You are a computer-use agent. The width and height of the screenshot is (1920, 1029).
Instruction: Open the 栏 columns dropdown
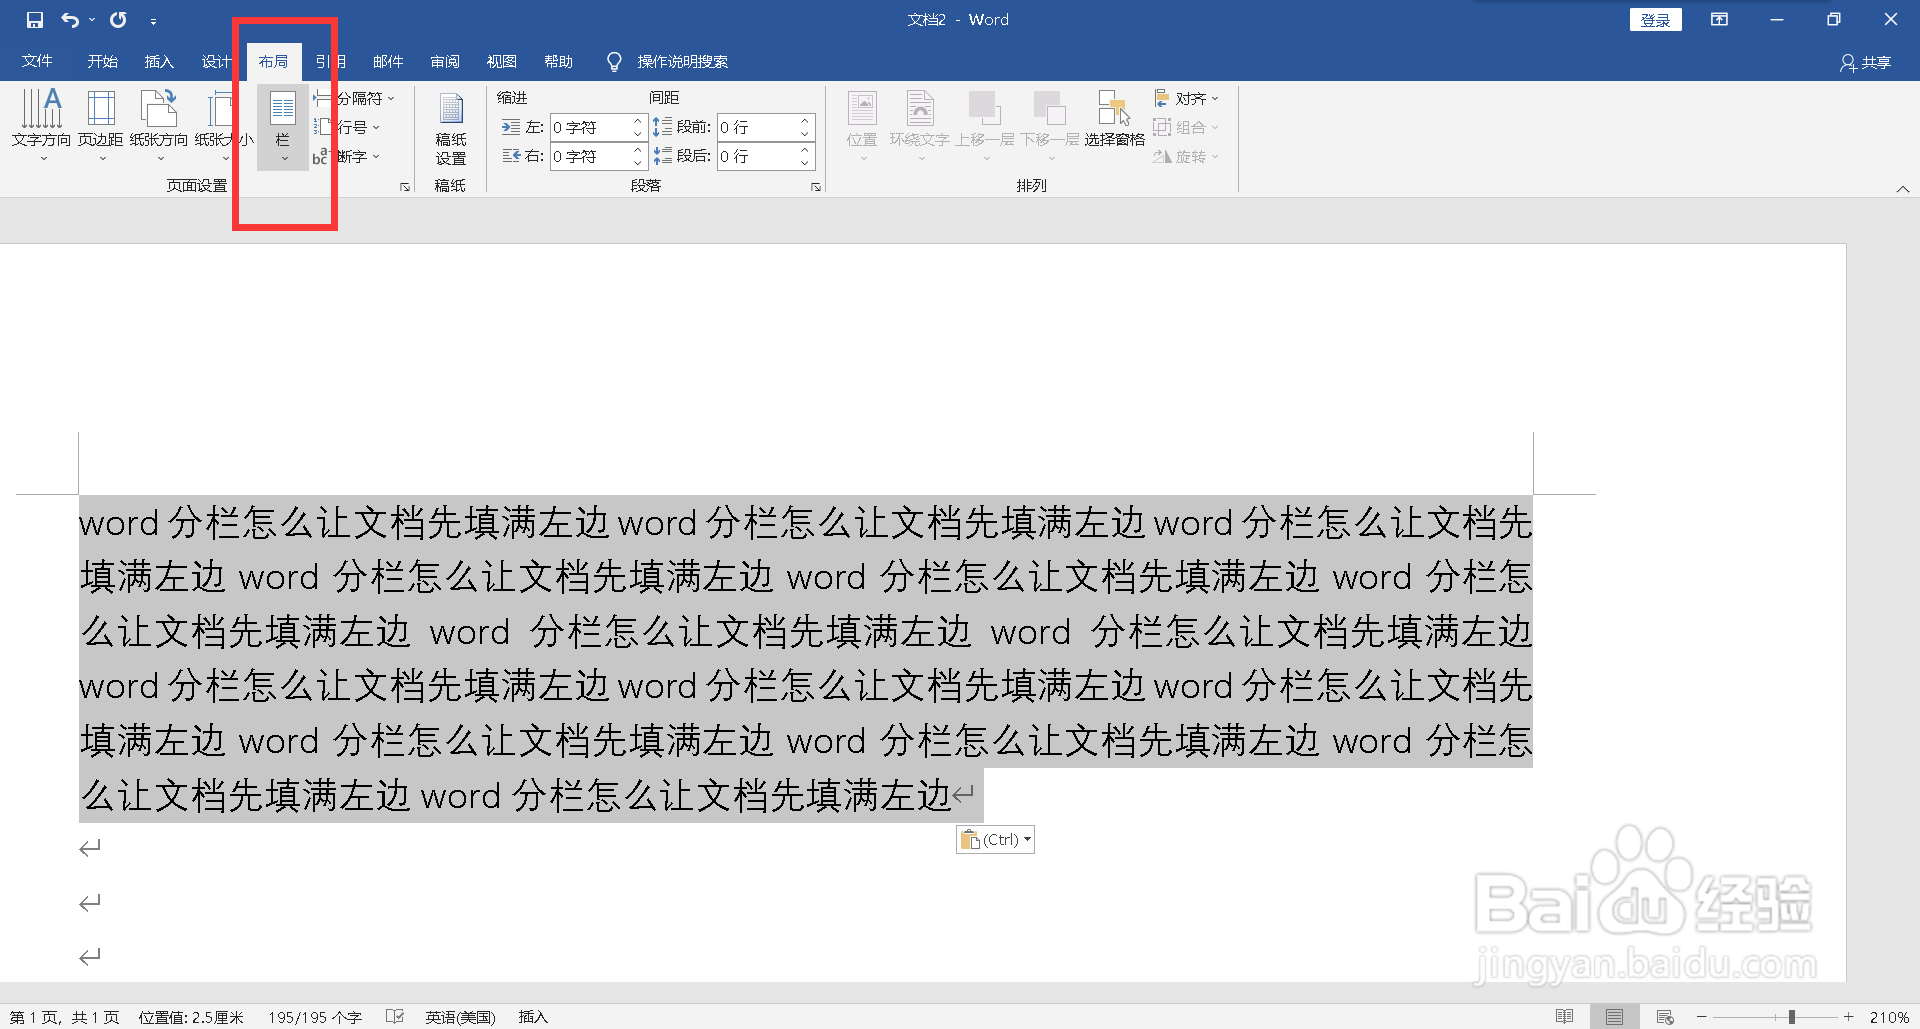283,127
